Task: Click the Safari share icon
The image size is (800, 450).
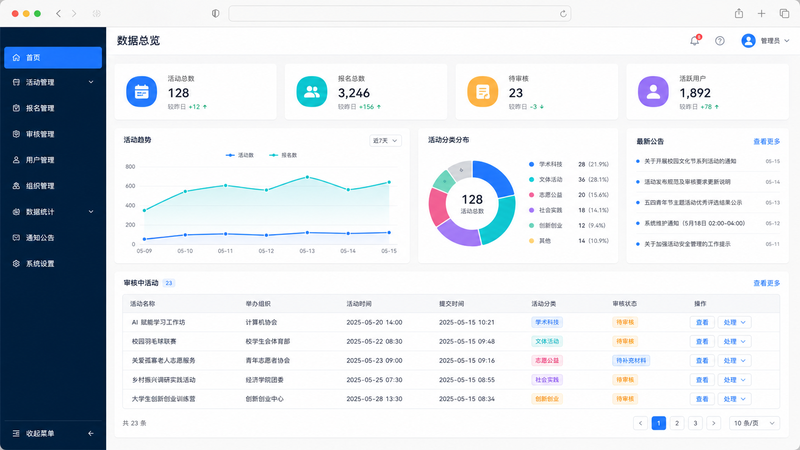Action: point(739,13)
